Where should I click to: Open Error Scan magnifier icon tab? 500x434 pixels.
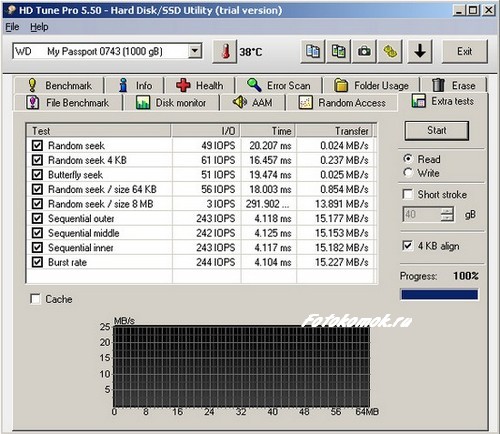click(x=254, y=85)
